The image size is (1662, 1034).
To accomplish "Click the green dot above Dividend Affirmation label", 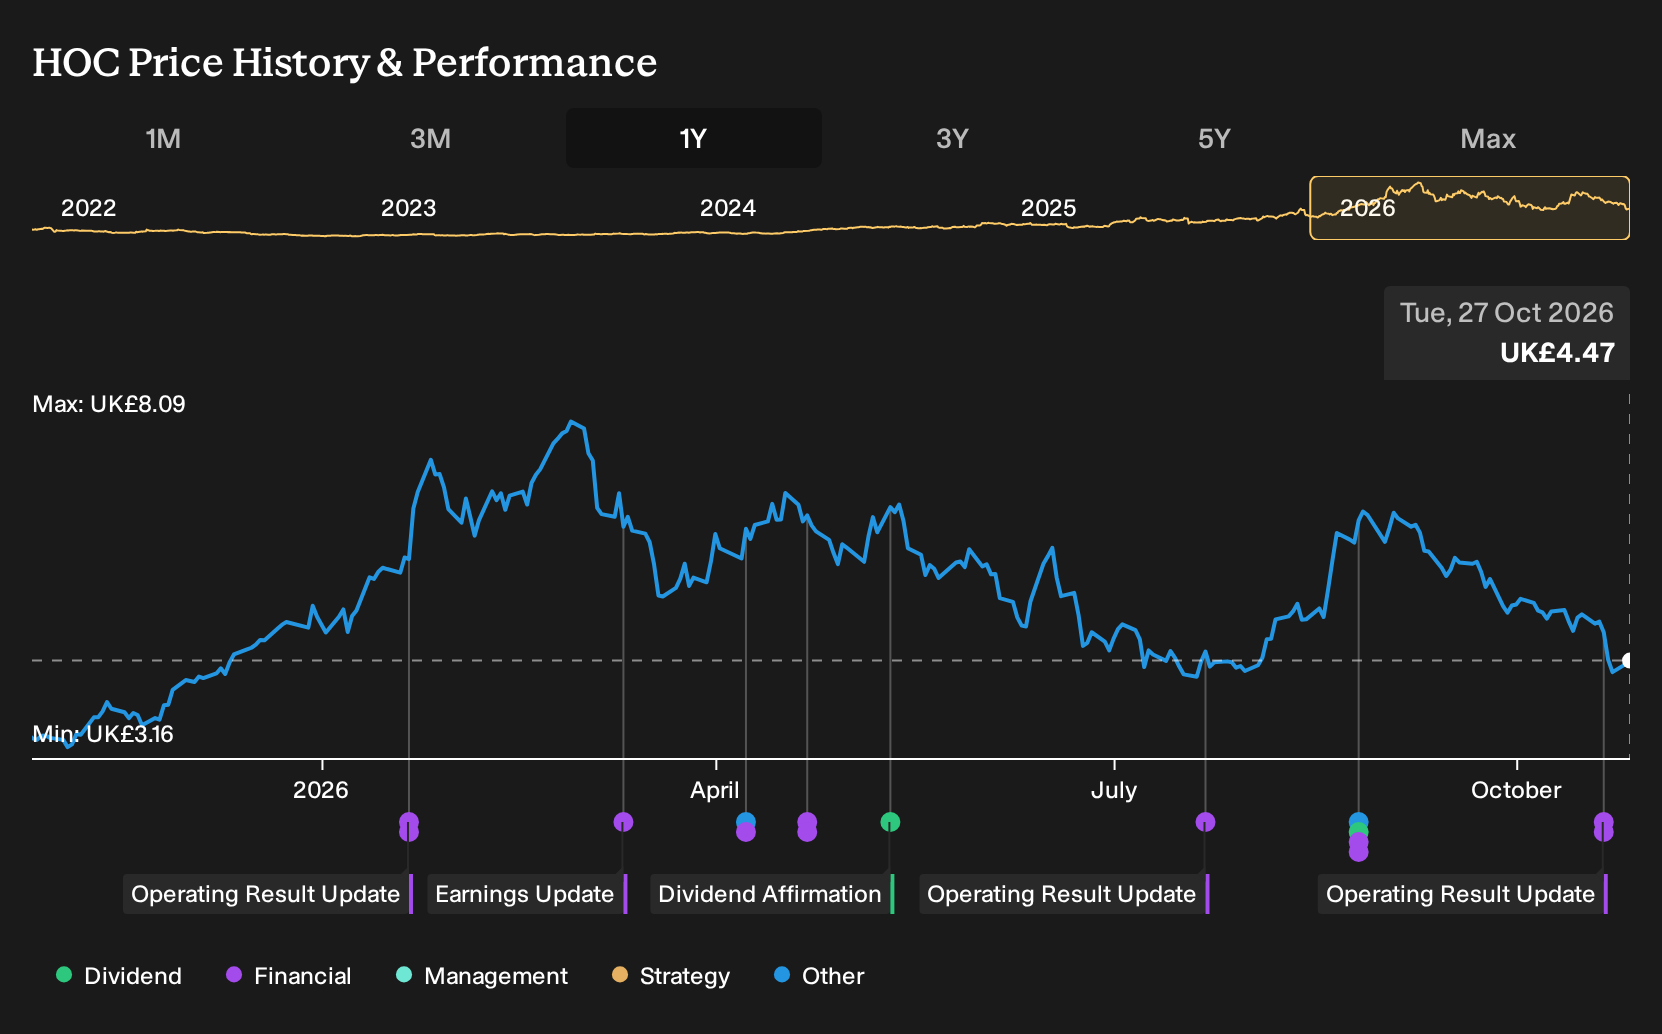I will pos(890,822).
